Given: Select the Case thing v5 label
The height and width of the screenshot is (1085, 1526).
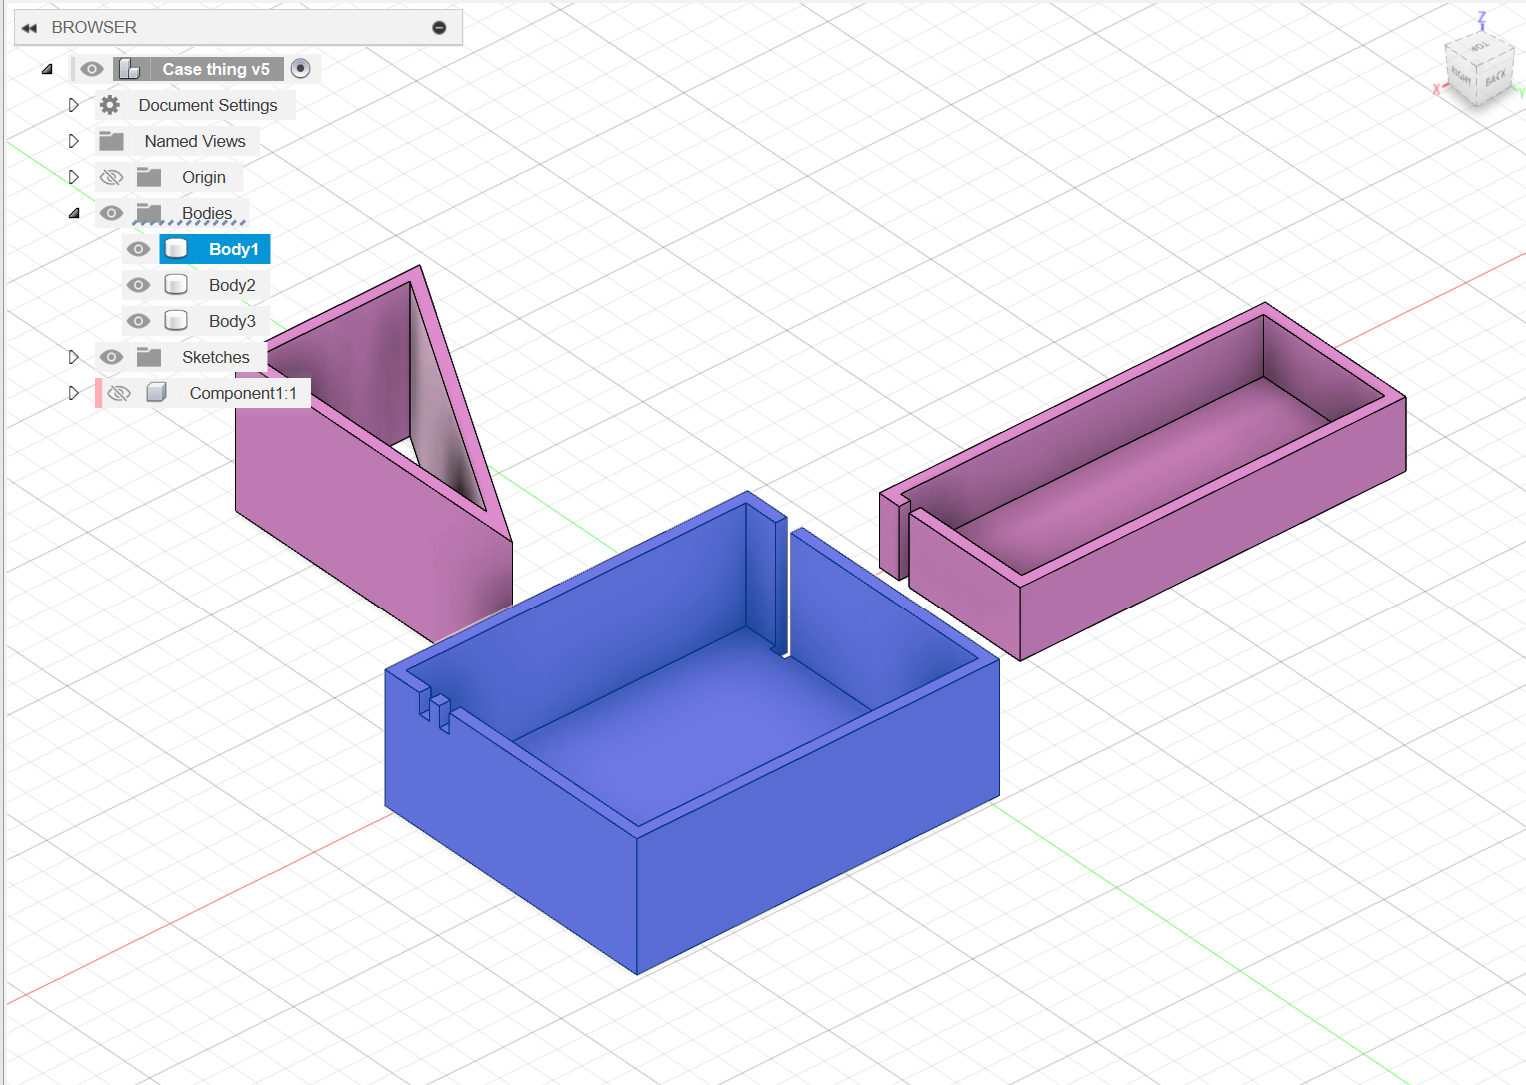Looking at the screenshot, I should click(216, 69).
